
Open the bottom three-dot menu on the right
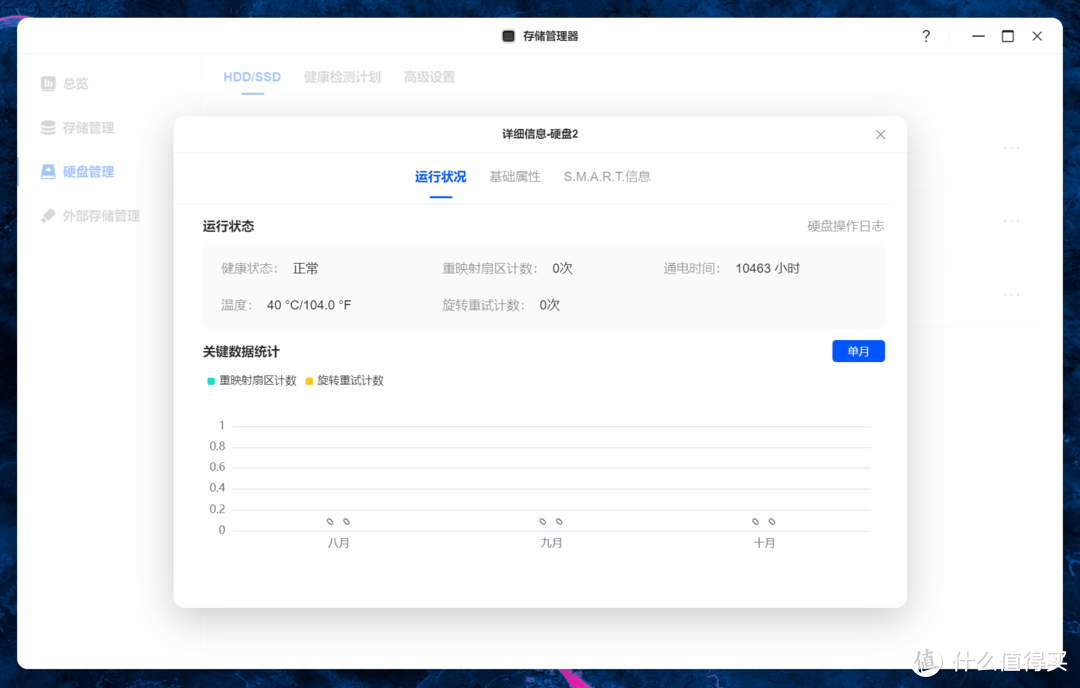[1010, 294]
